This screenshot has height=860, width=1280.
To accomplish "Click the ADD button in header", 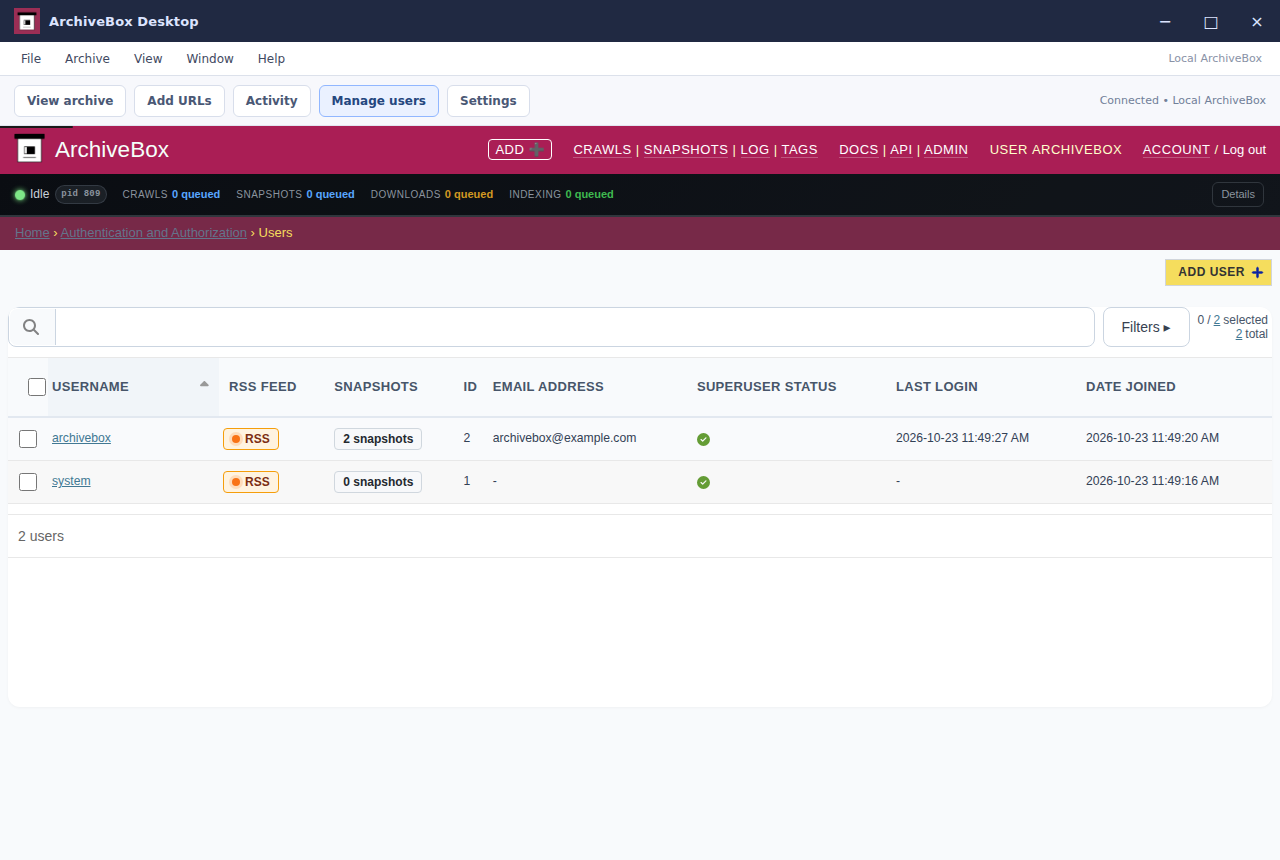I will point(520,150).
